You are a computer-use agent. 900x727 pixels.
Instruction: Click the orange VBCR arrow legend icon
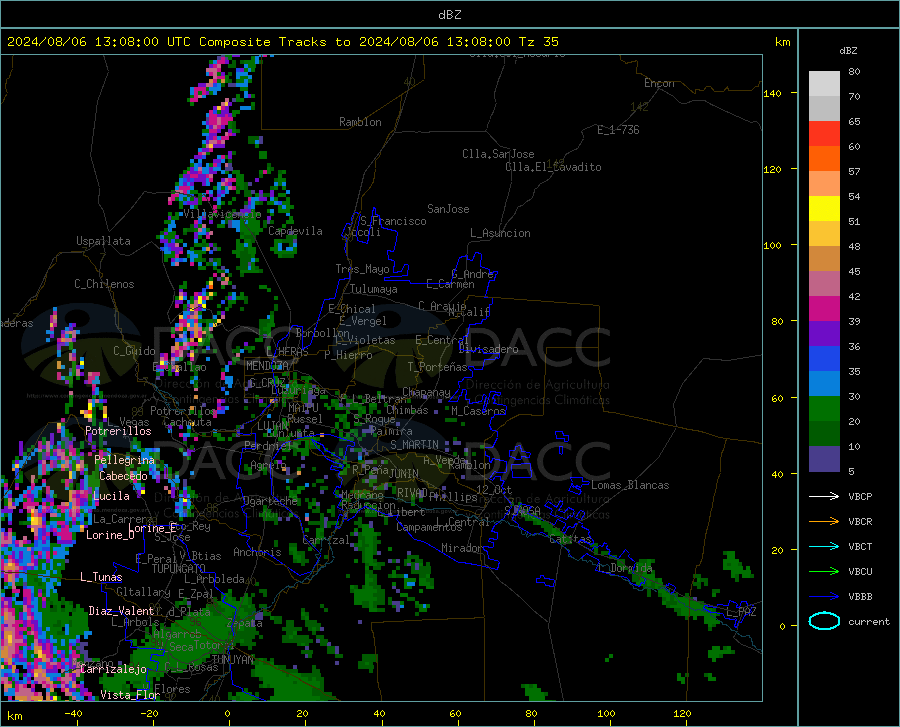coord(824,522)
